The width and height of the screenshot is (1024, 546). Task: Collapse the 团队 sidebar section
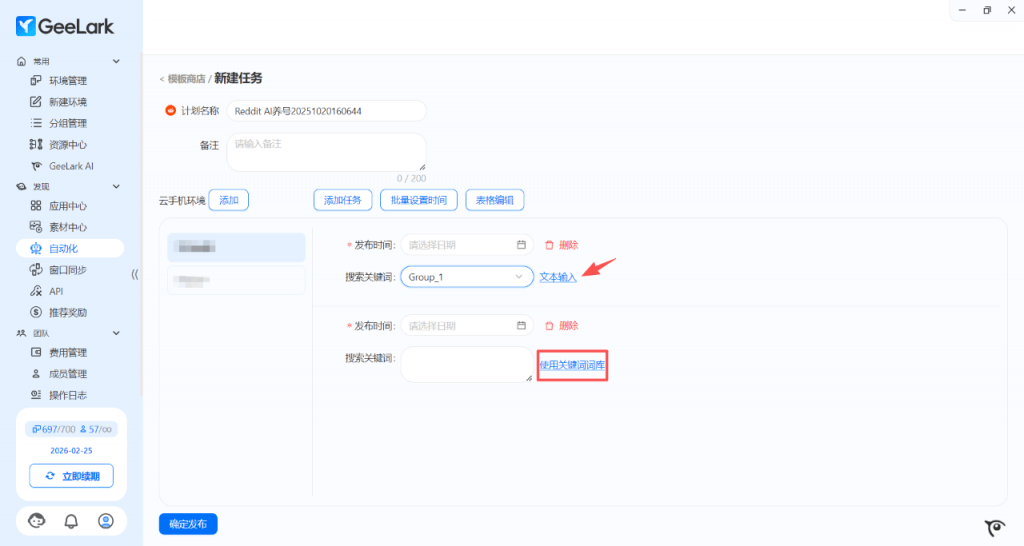116,333
